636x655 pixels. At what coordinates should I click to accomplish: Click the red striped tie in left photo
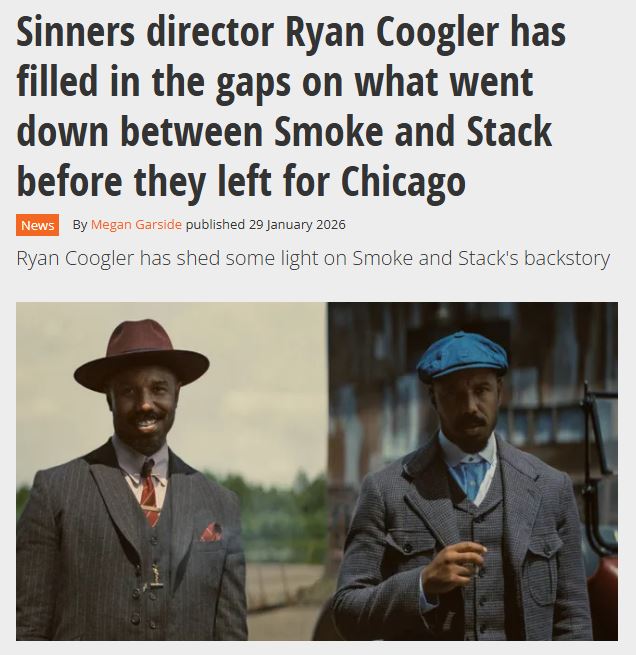[x=149, y=493]
